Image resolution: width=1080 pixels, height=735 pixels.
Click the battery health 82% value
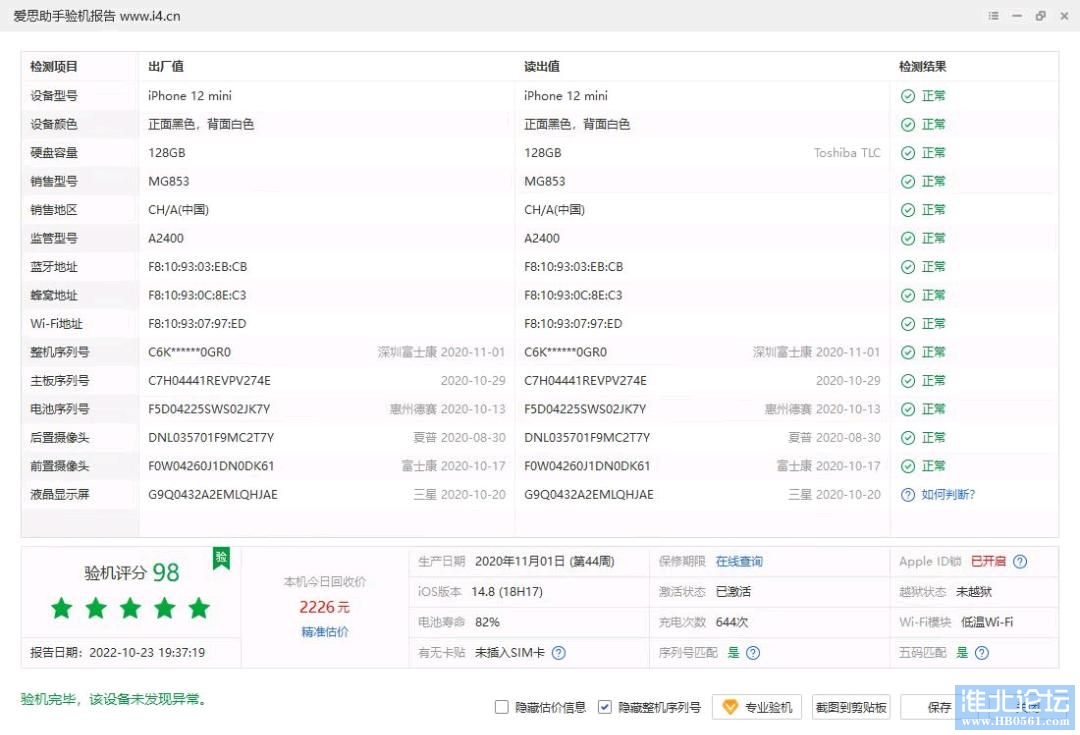(x=487, y=622)
